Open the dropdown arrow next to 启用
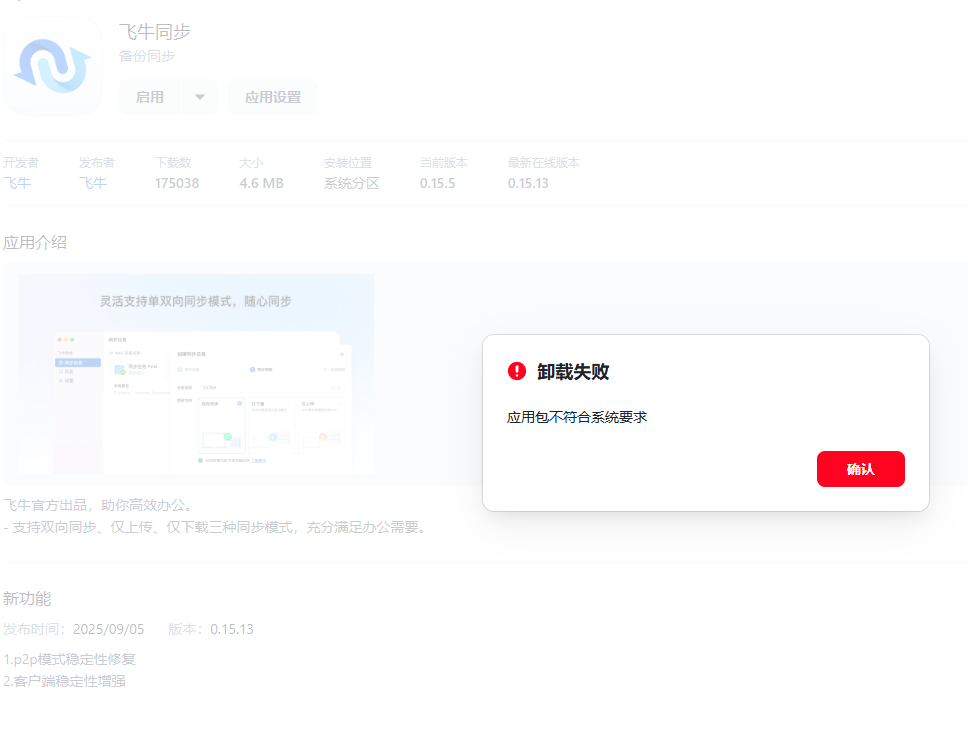 199,97
